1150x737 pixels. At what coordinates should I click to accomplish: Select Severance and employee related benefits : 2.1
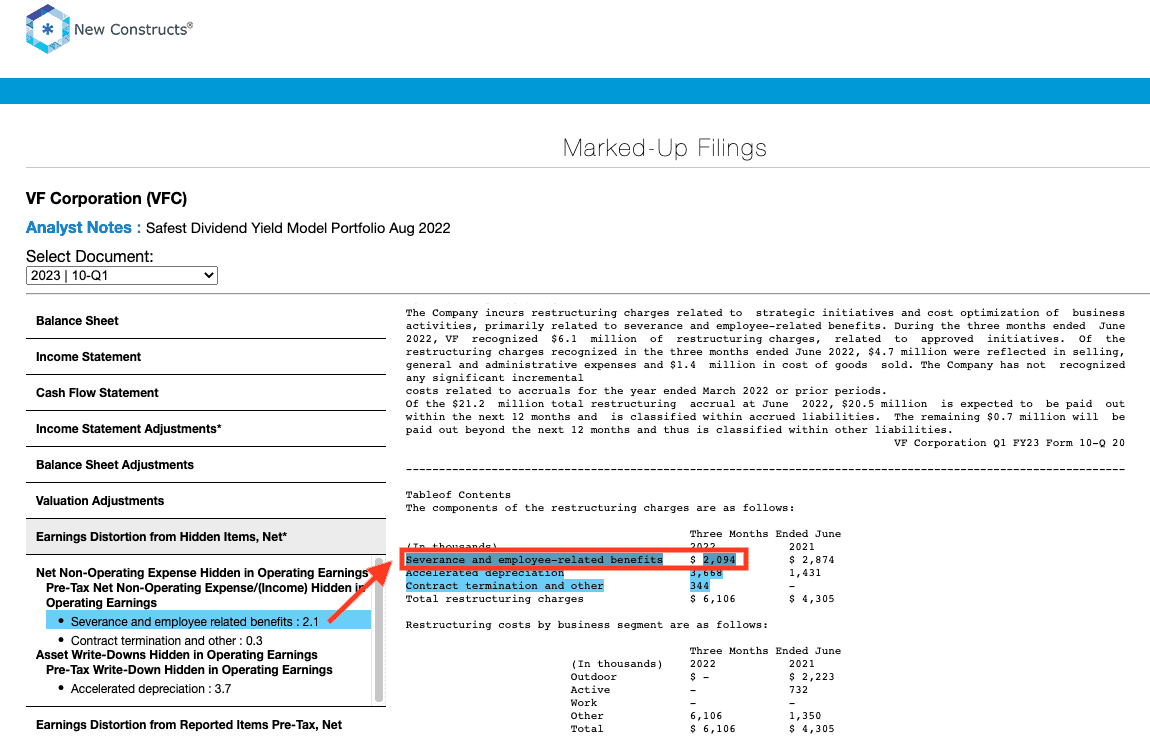pyautogui.click(x=208, y=621)
